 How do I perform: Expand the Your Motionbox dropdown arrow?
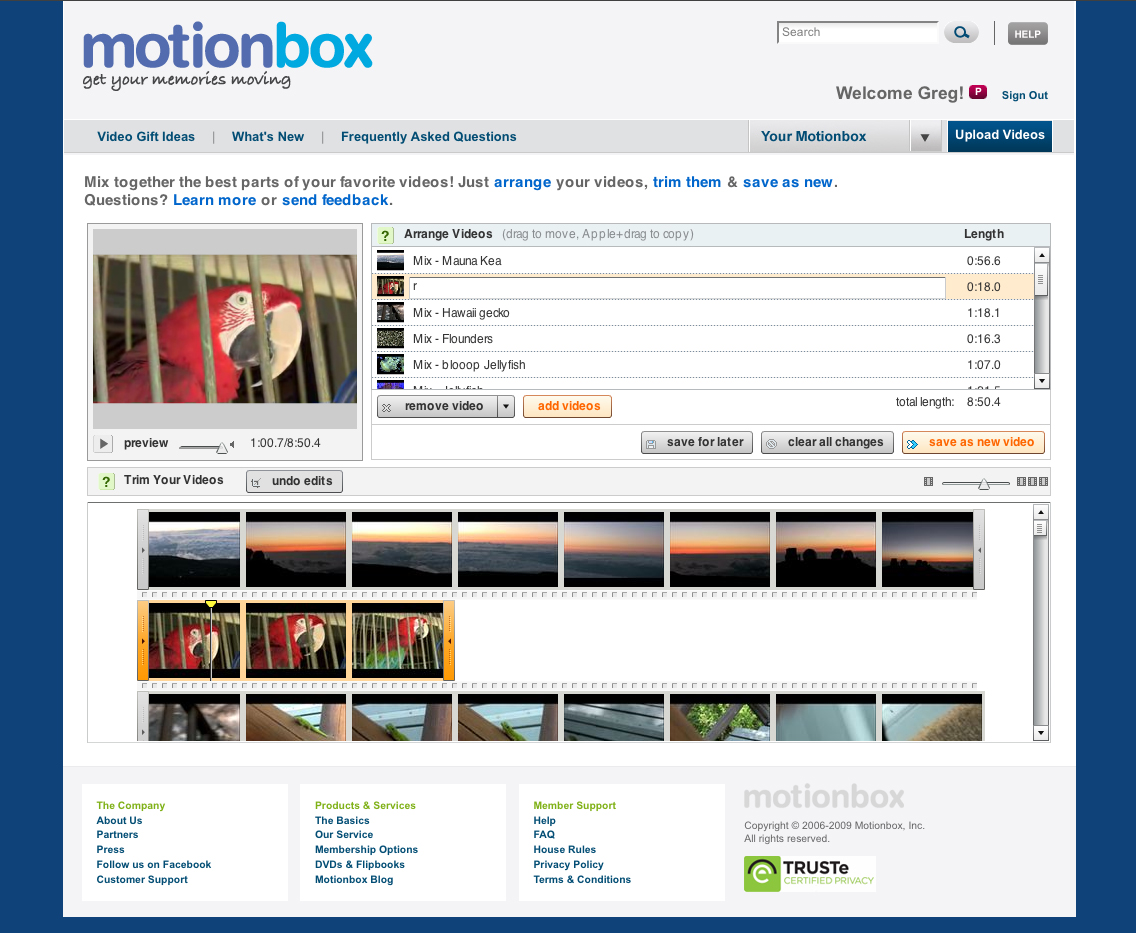[x=925, y=137]
